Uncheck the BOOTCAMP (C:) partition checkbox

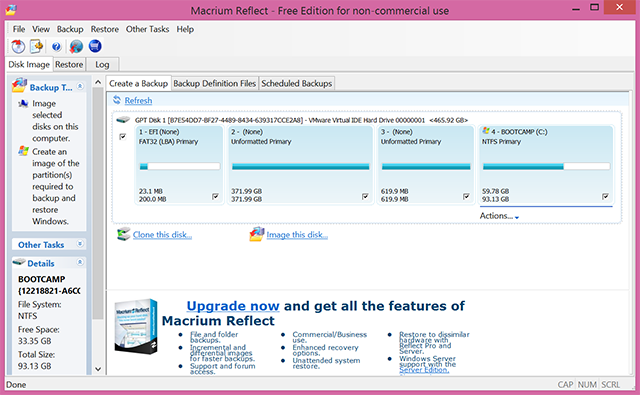(x=605, y=197)
